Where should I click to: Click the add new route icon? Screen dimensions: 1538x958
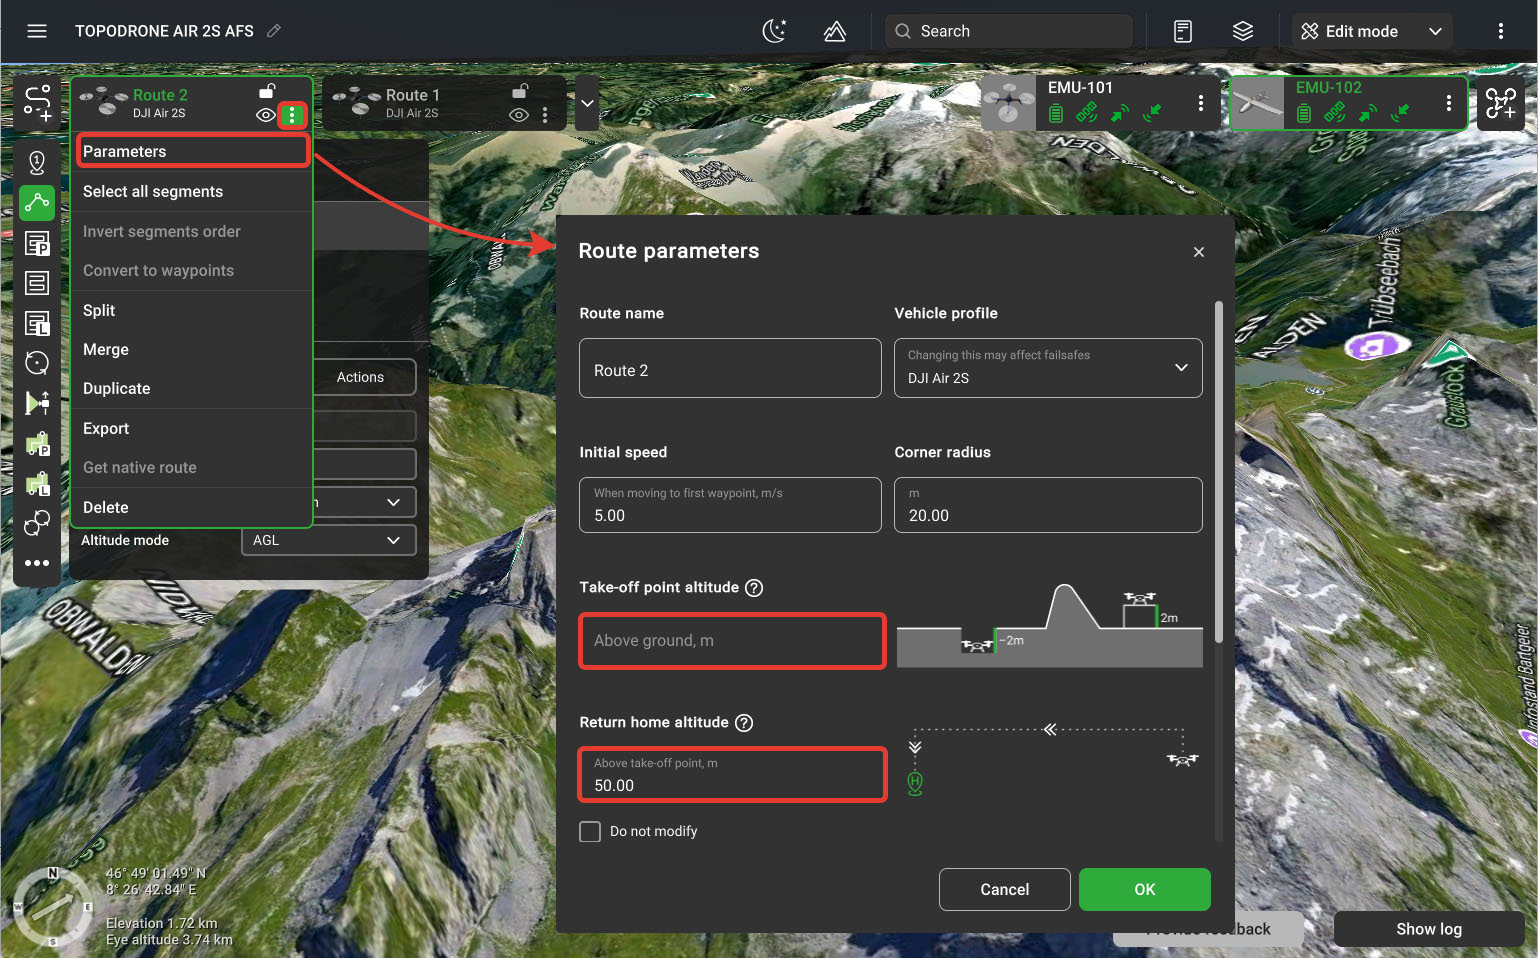coord(37,102)
